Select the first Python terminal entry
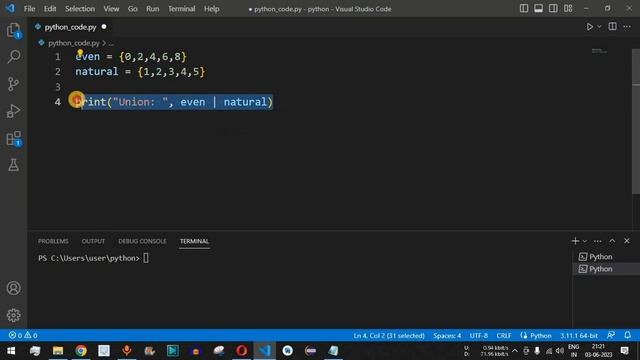This screenshot has height=360, width=640. coord(606,257)
